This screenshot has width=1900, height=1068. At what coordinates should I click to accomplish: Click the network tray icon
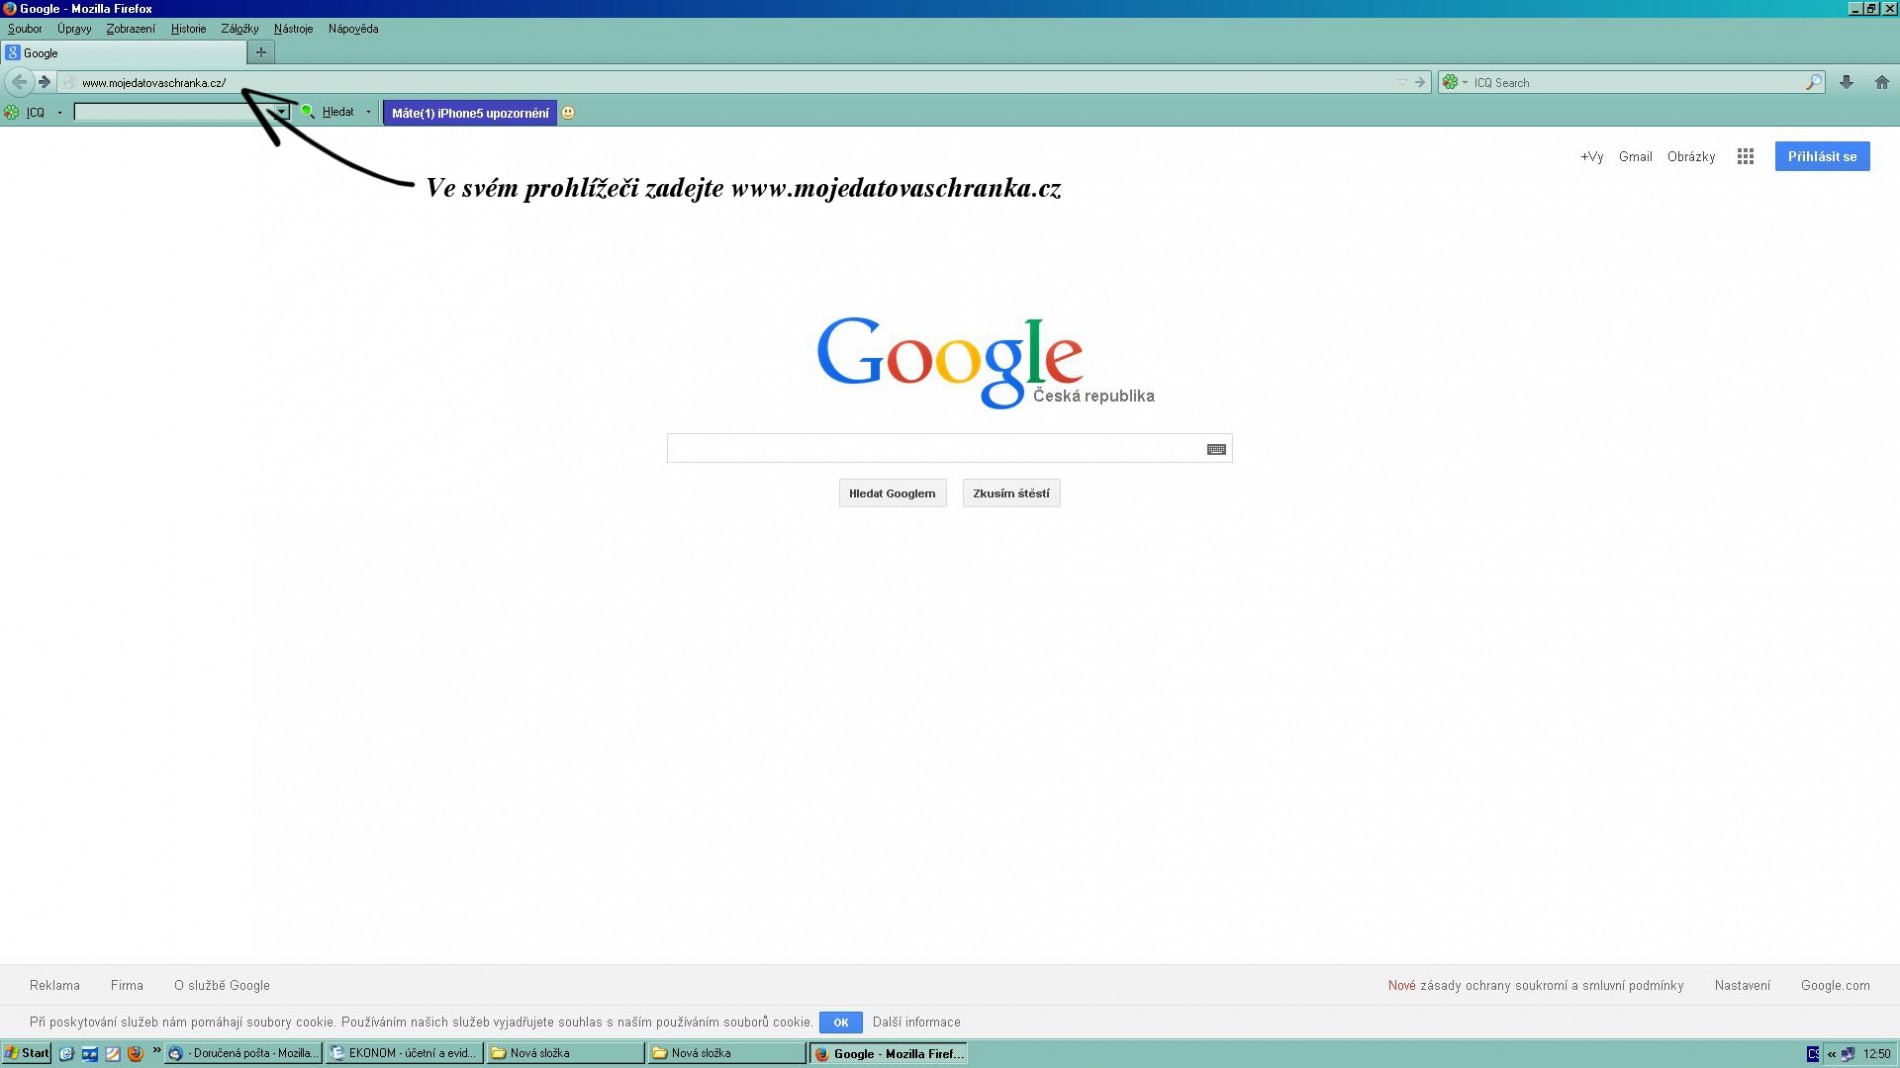(x=1848, y=1054)
